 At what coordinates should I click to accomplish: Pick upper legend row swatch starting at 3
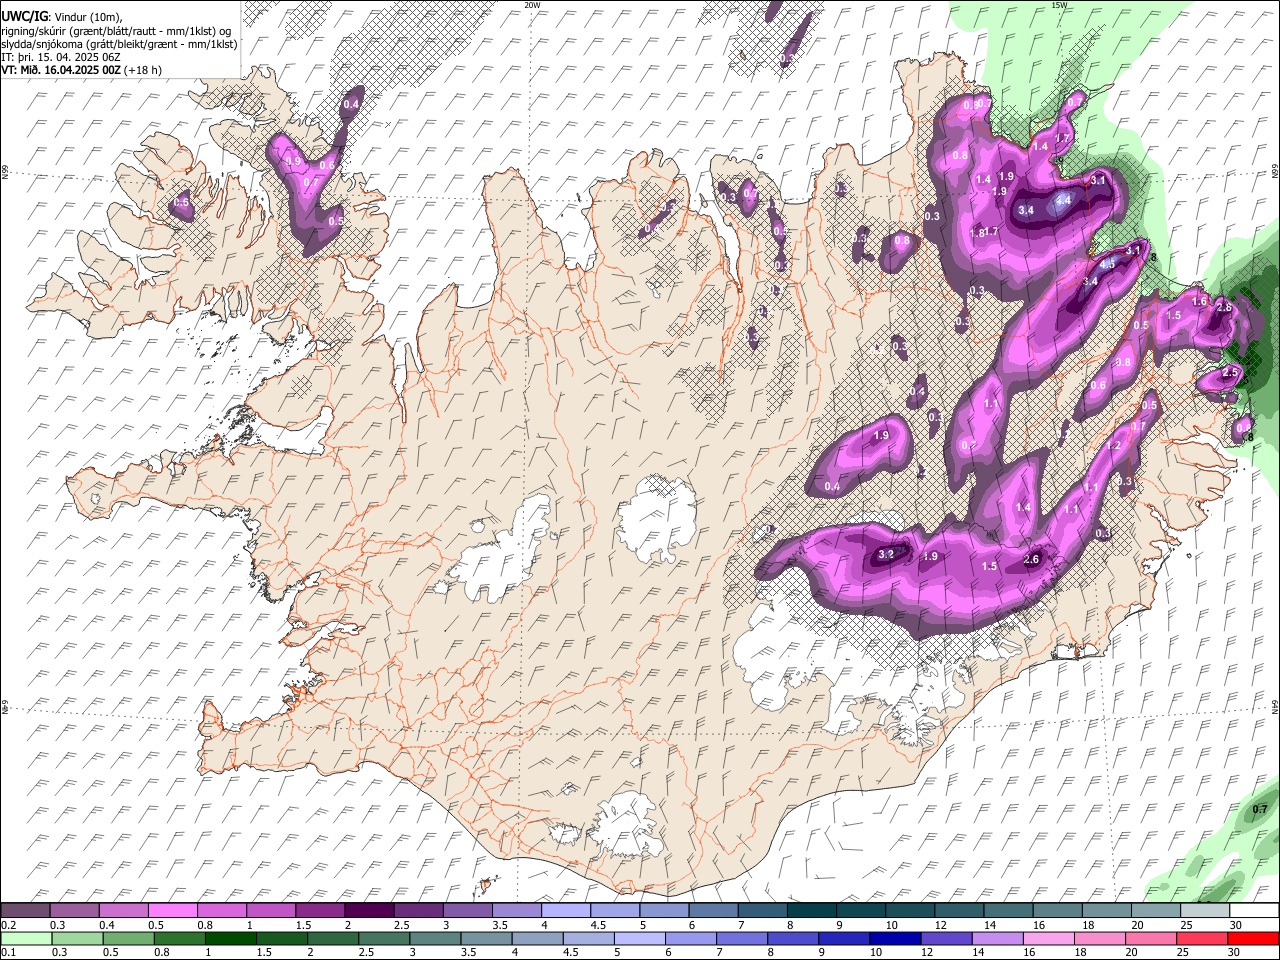(467, 911)
